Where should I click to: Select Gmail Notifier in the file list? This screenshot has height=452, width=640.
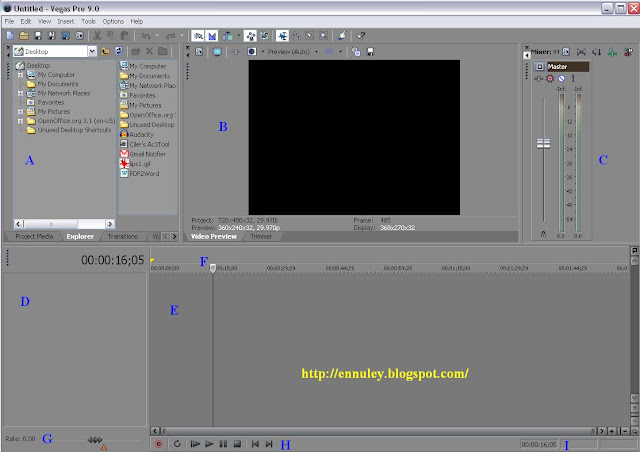coord(143,154)
